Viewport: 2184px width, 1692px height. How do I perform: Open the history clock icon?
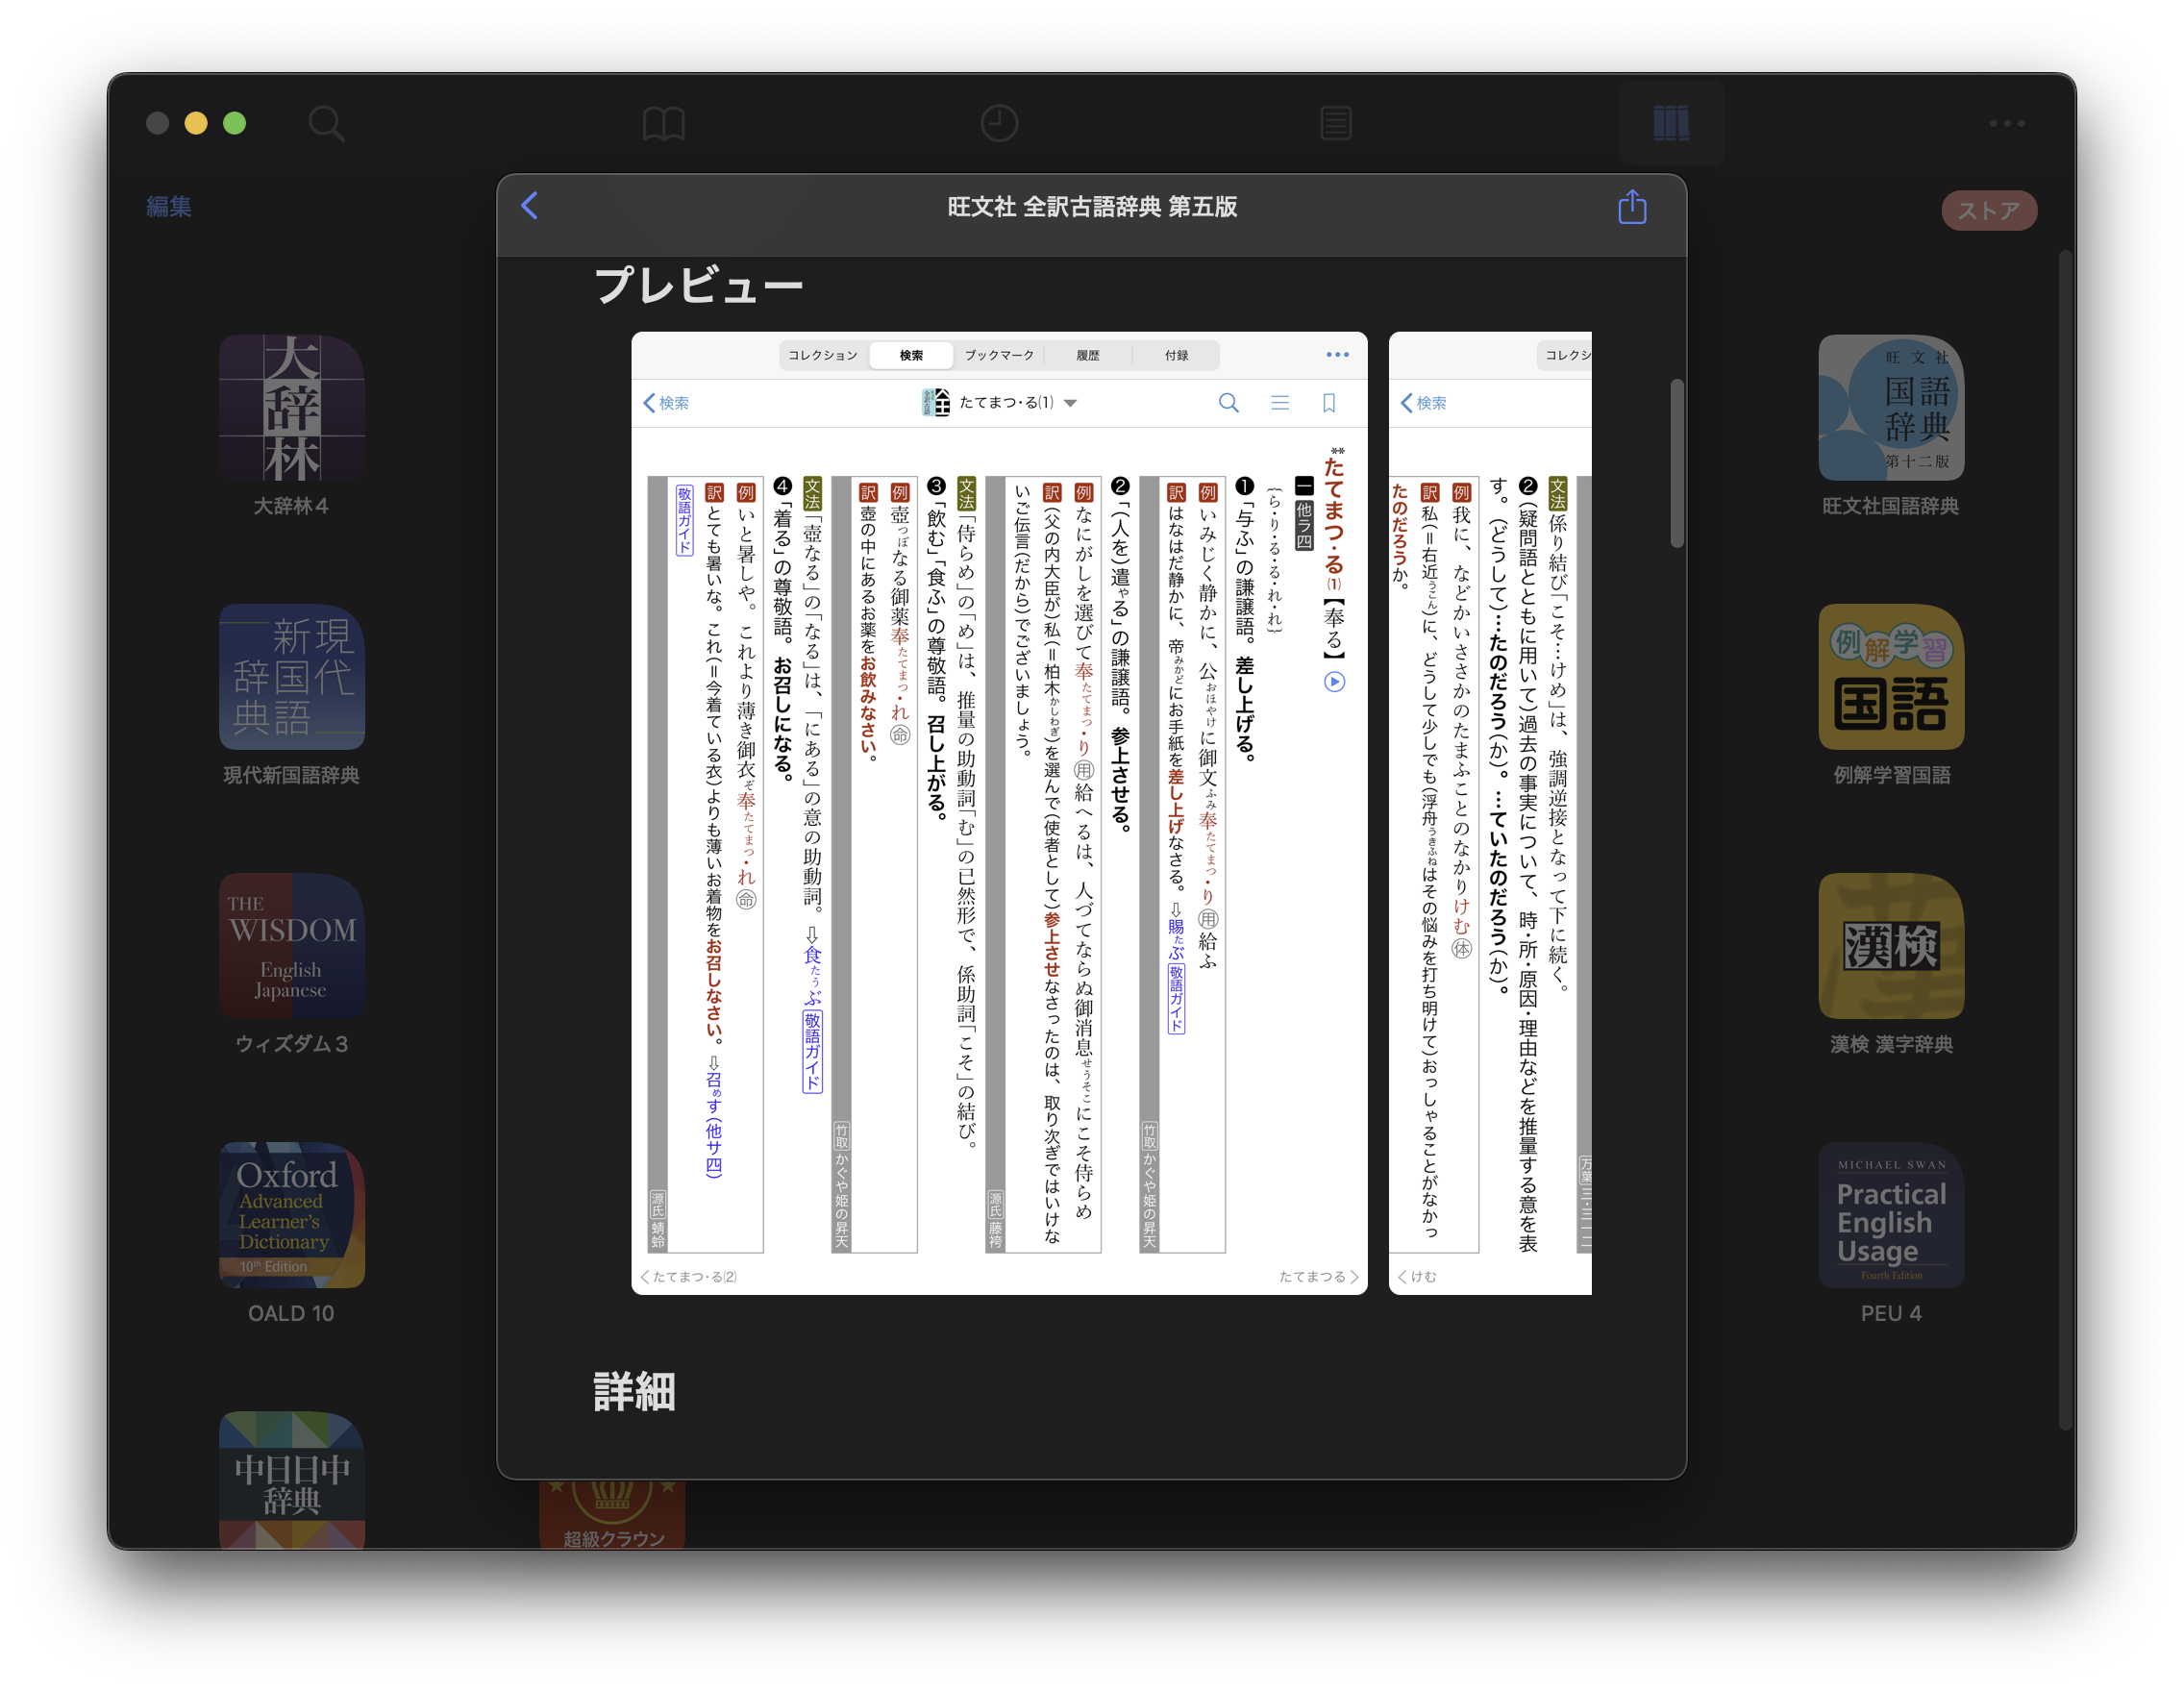(998, 124)
